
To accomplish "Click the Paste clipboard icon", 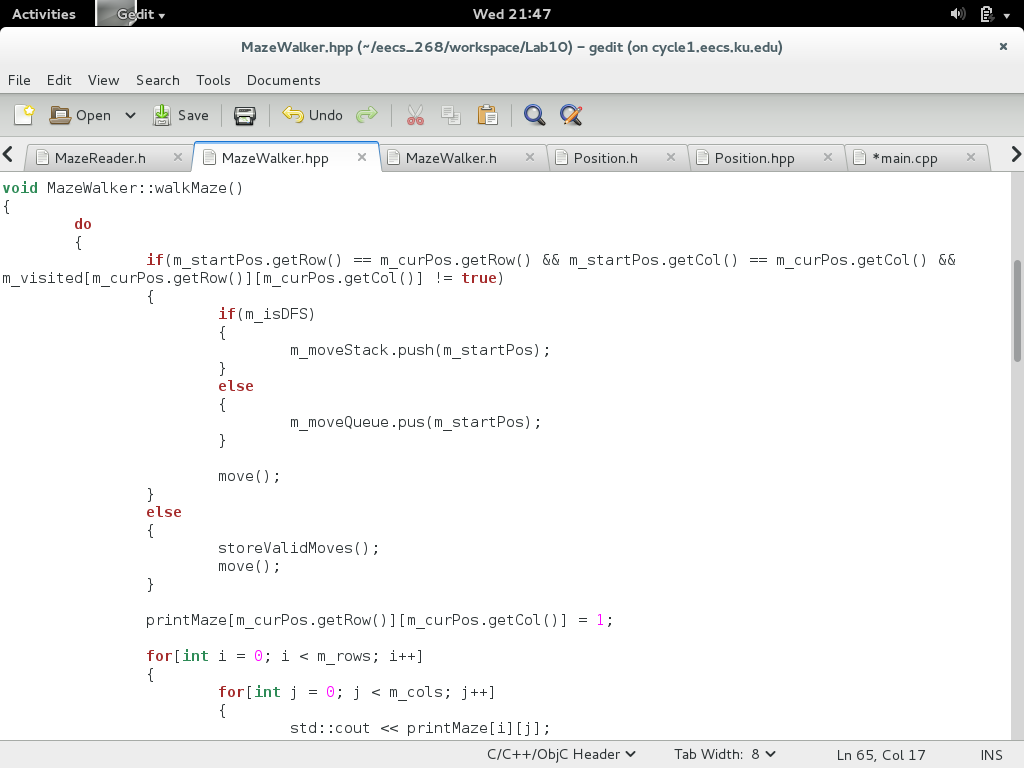I will click(x=488, y=115).
